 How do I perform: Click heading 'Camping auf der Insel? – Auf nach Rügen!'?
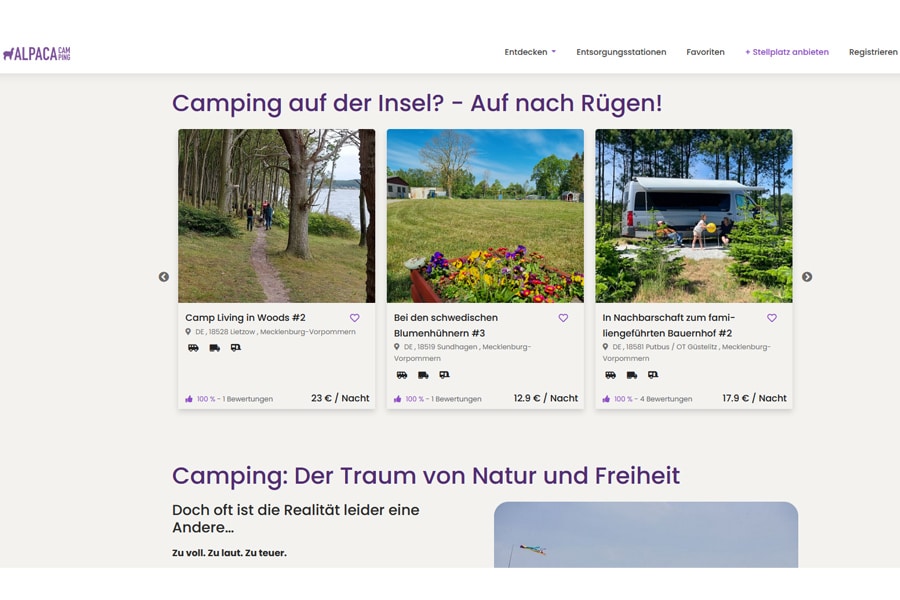417,103
